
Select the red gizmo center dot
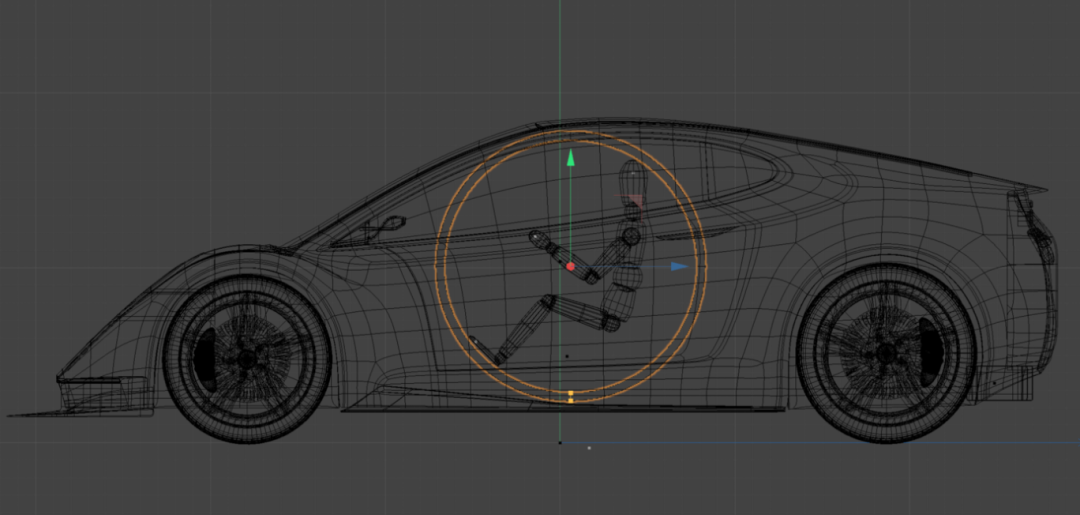click(570, 266)
